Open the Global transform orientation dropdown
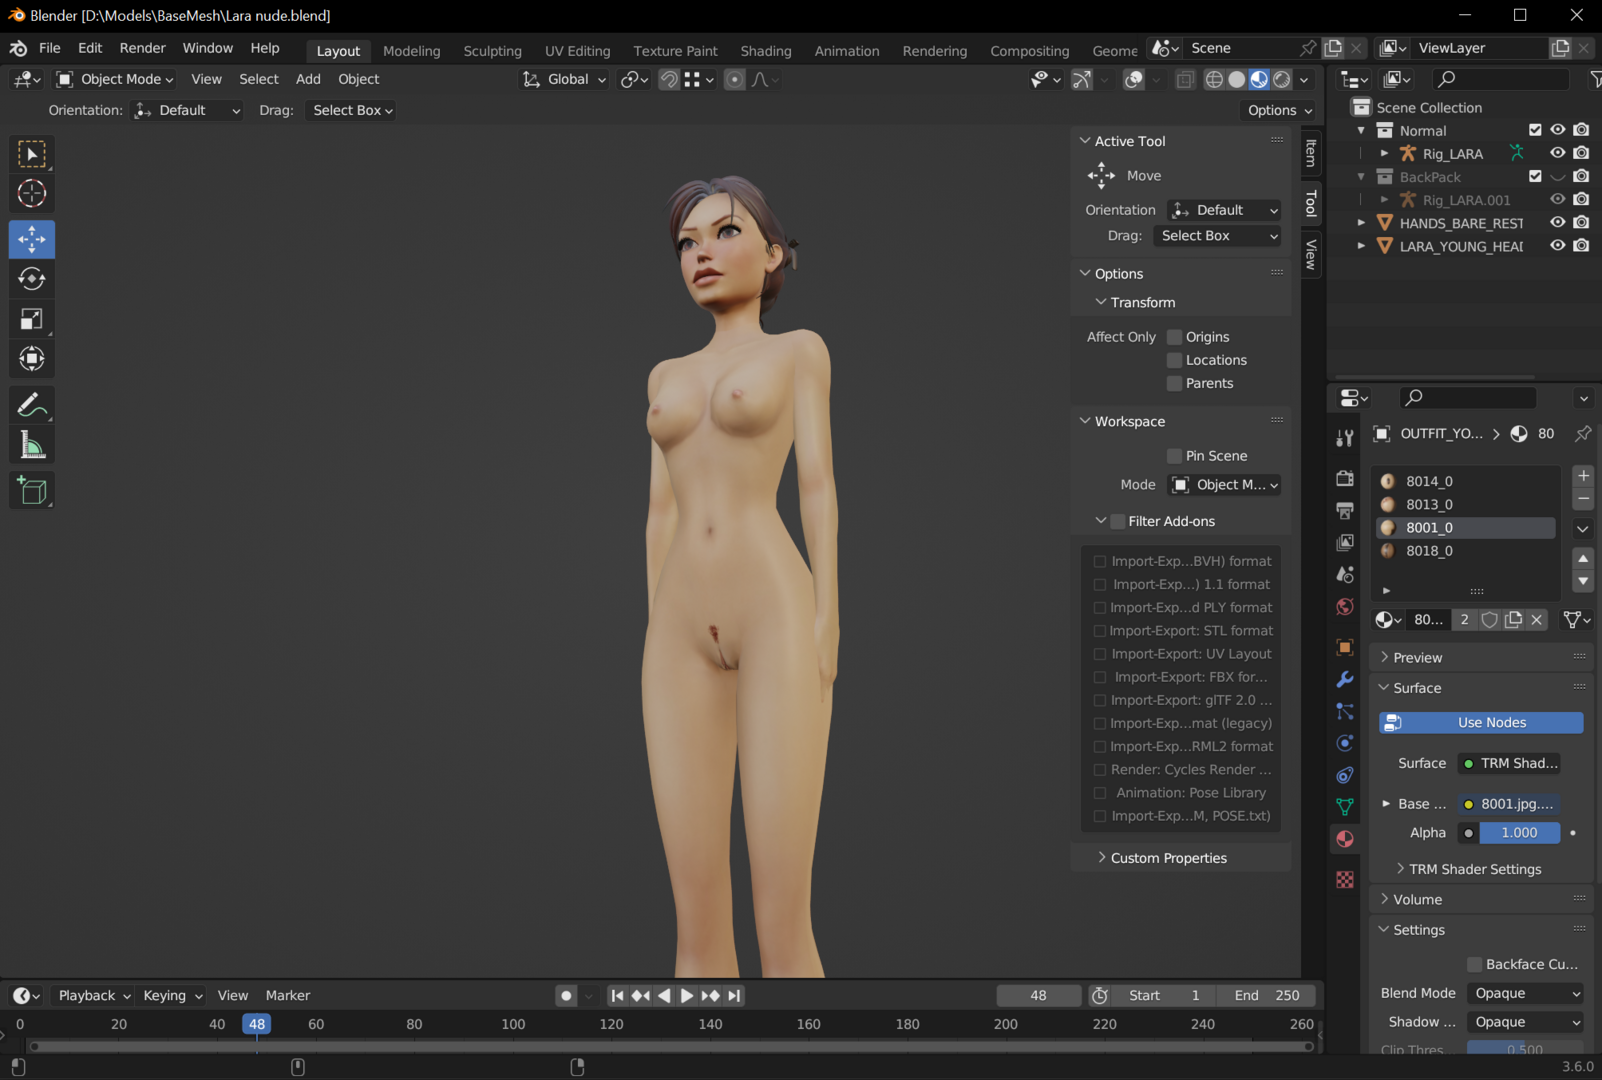 coord(564,79)
